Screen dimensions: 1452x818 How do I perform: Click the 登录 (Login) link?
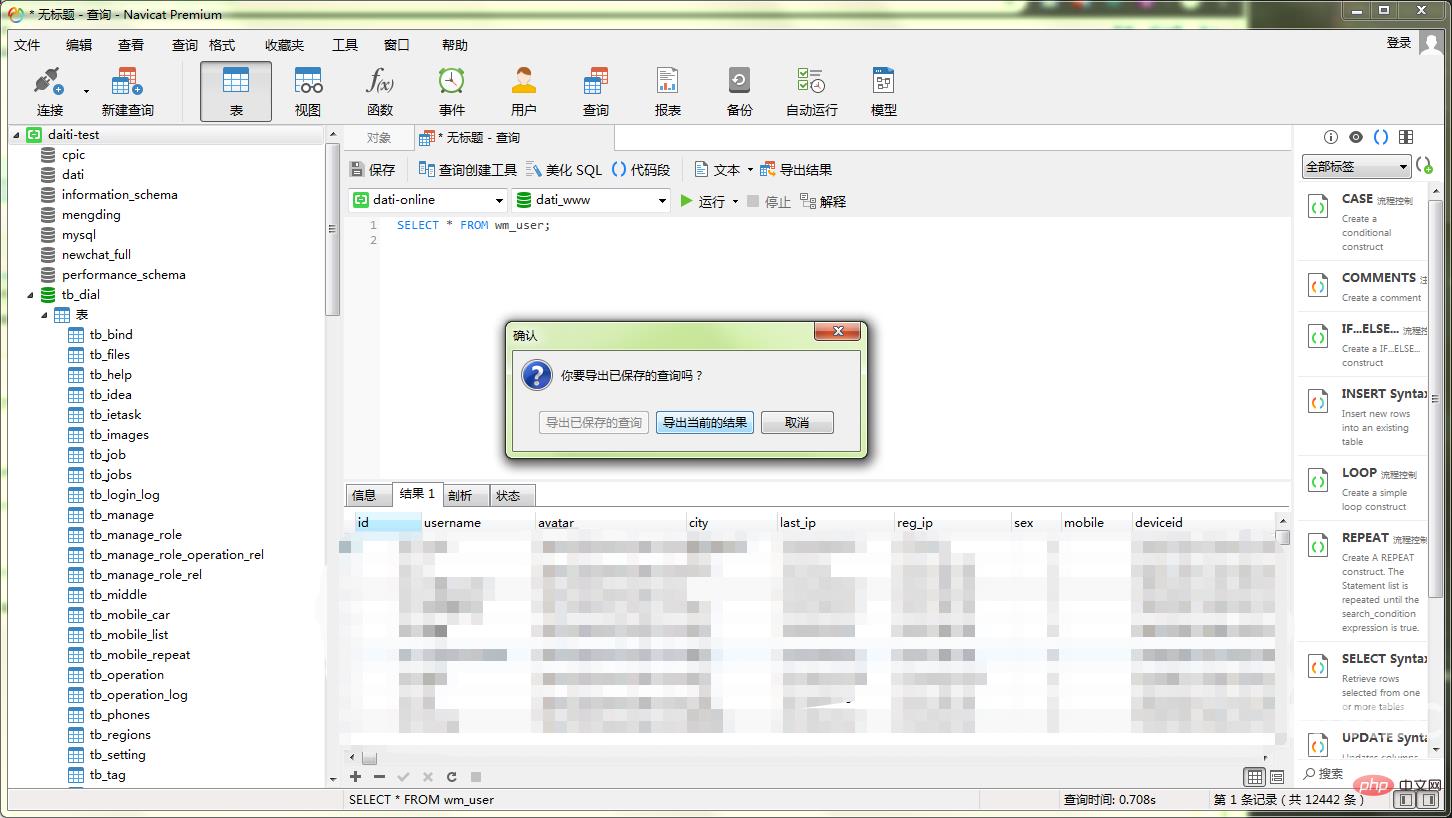(1399, 43)
